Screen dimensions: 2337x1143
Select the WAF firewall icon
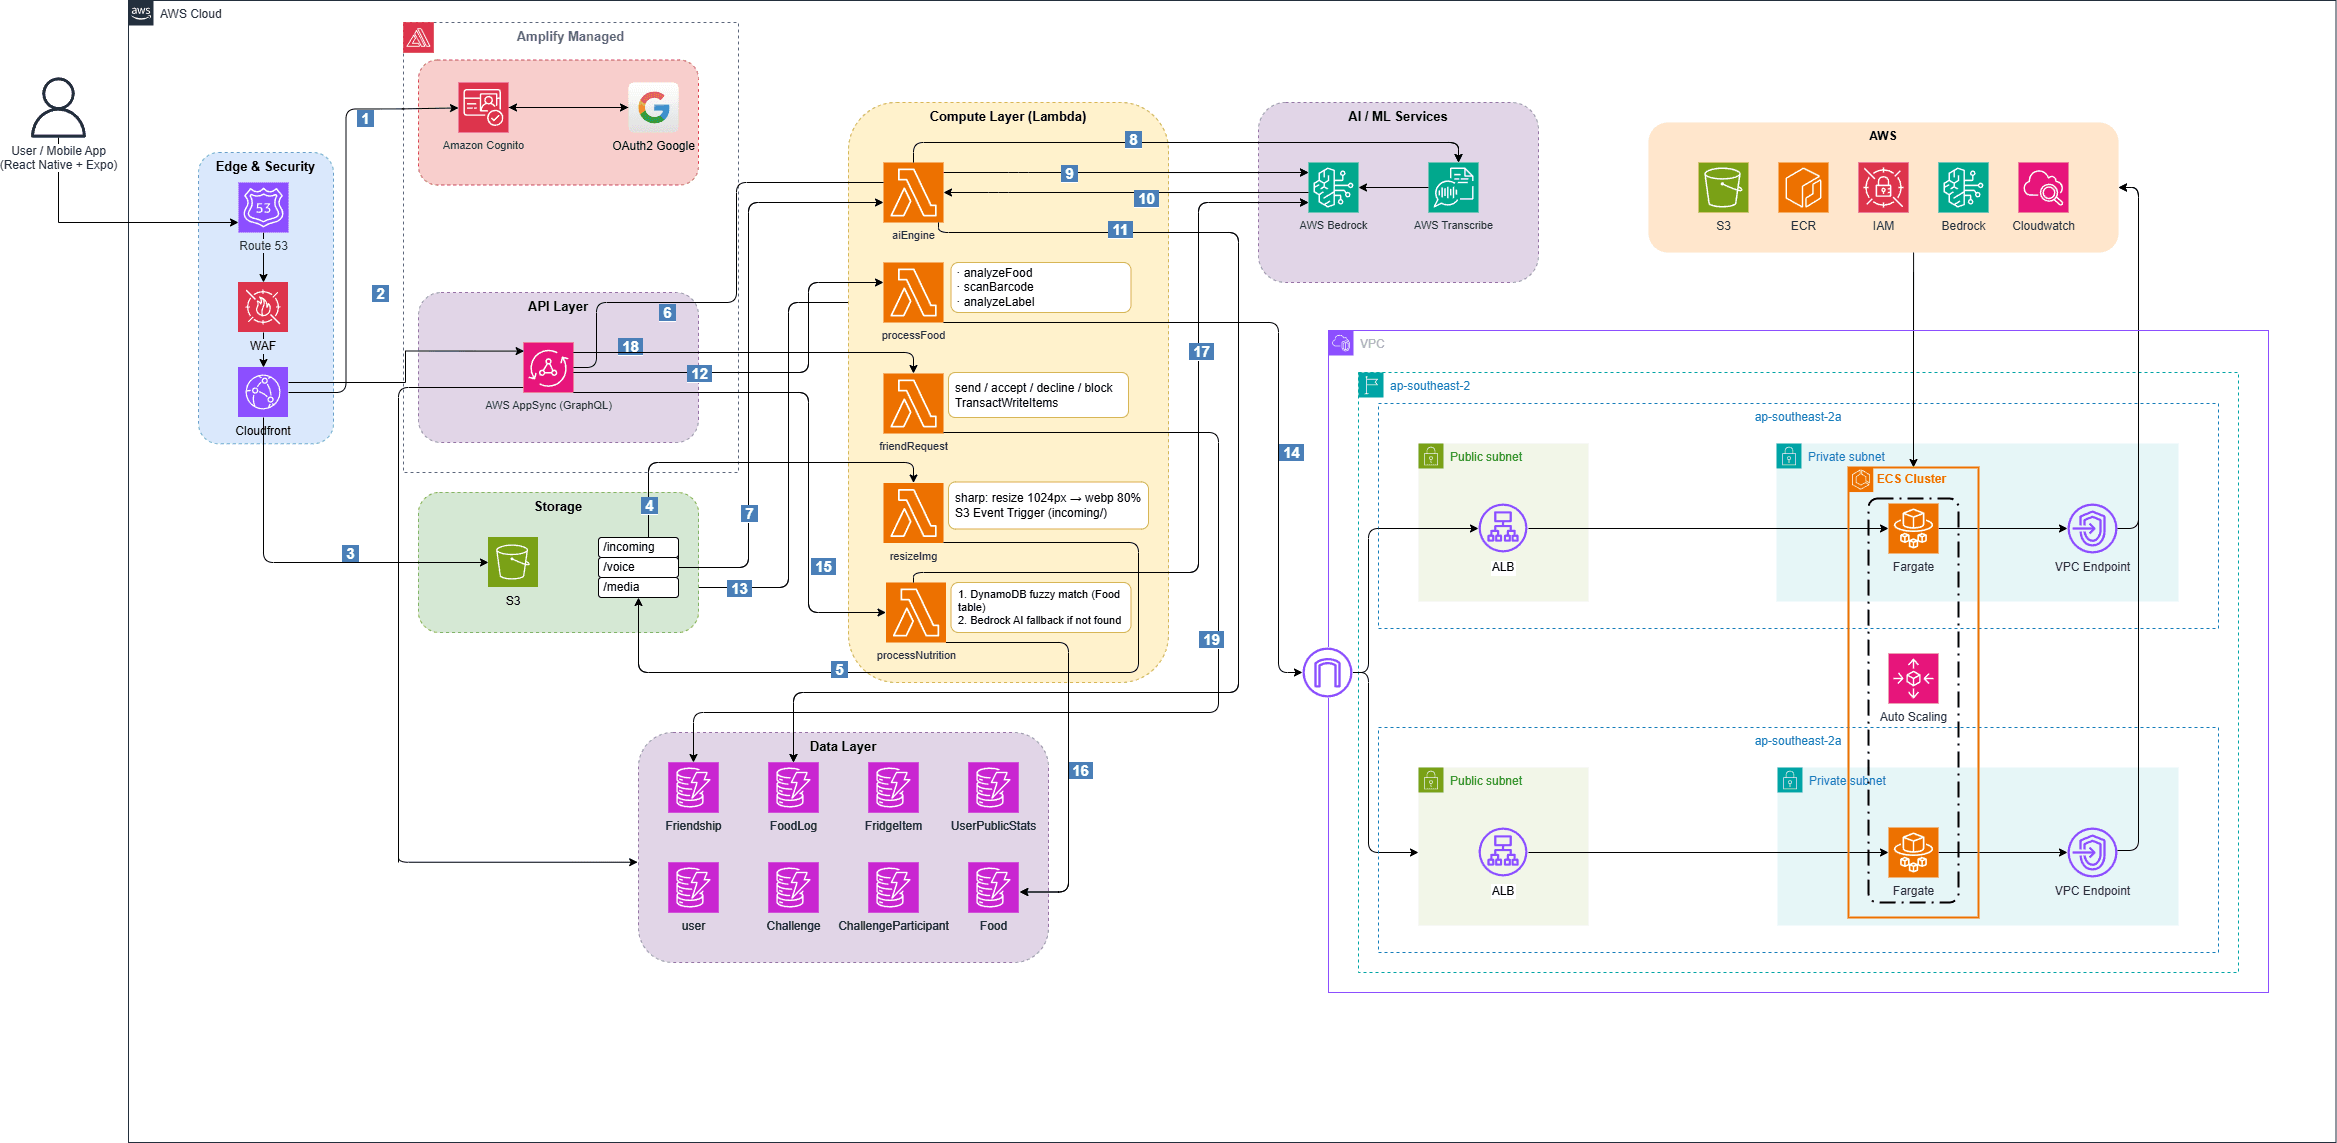coord(263,307)
